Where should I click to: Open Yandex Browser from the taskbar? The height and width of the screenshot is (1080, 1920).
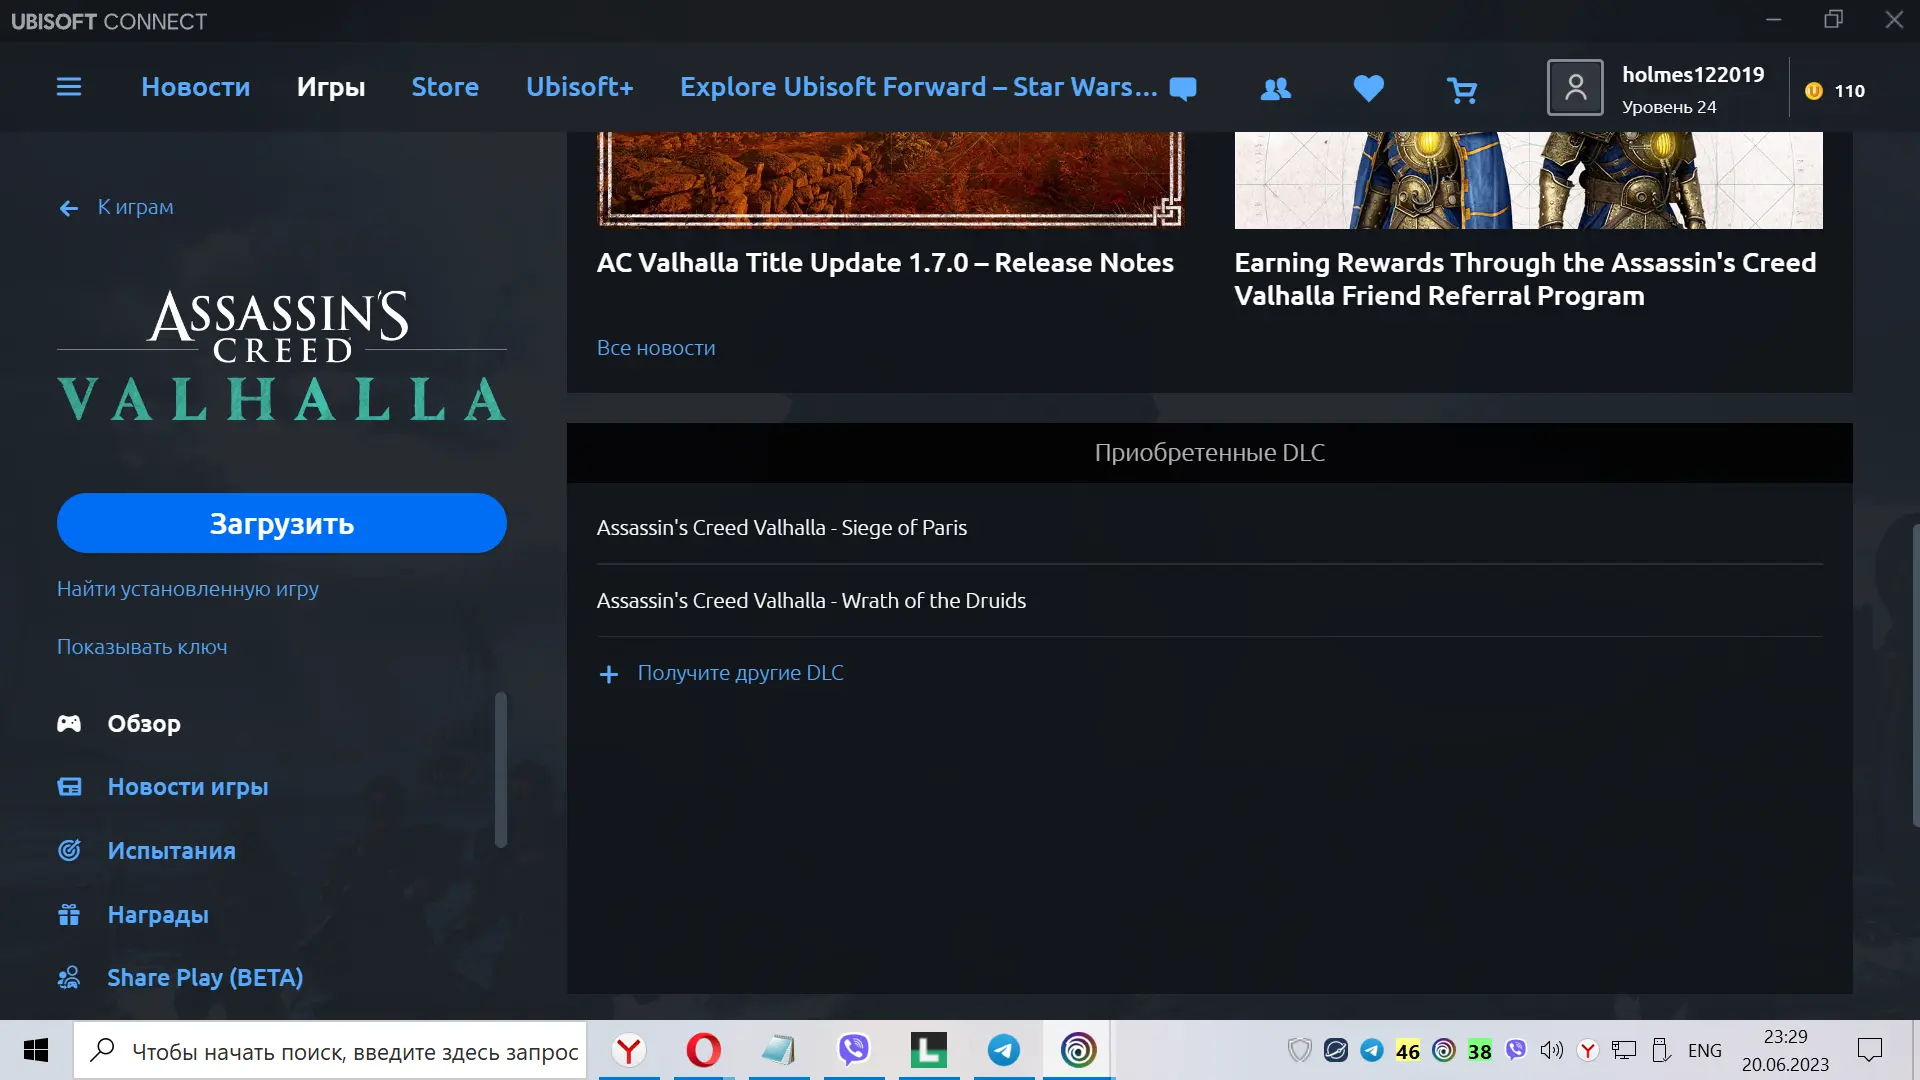click(x=629, y=1050)
